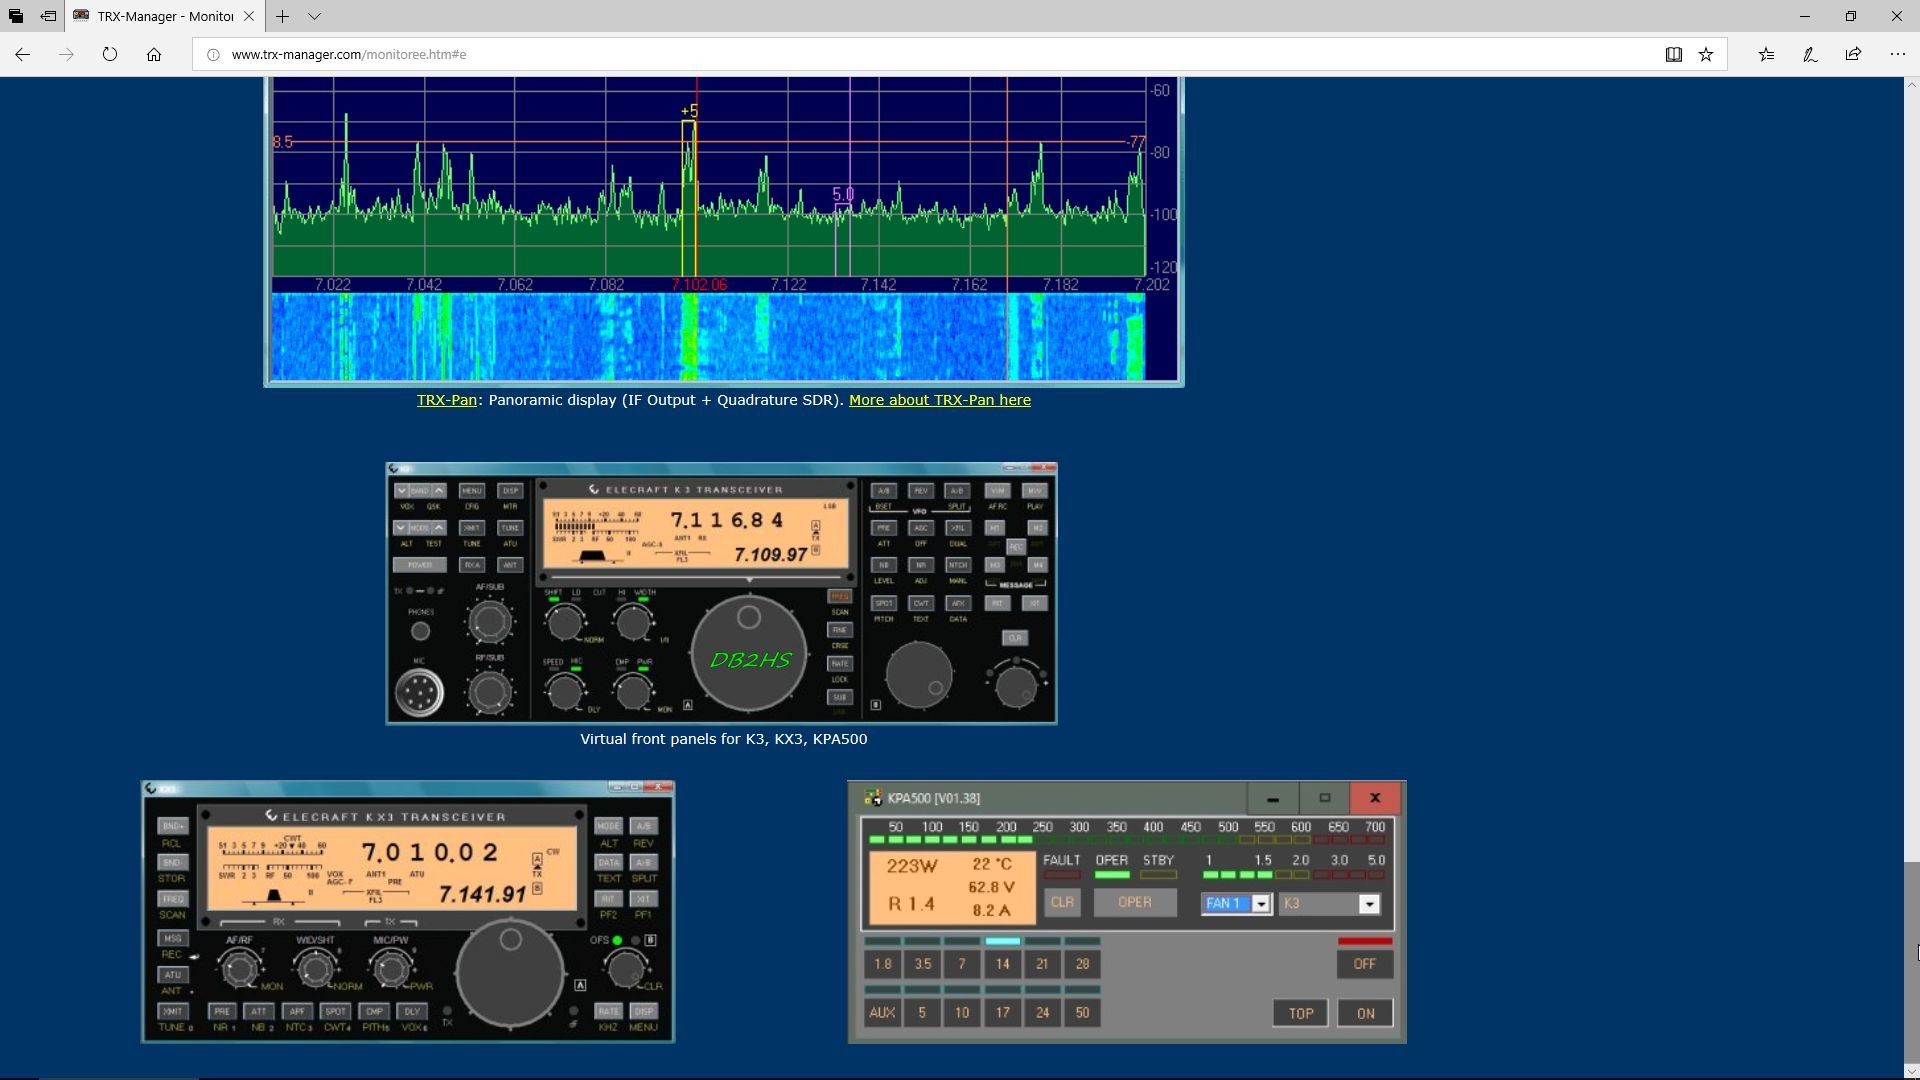
Task: Go to browser home page
Action: pos(154,55)
